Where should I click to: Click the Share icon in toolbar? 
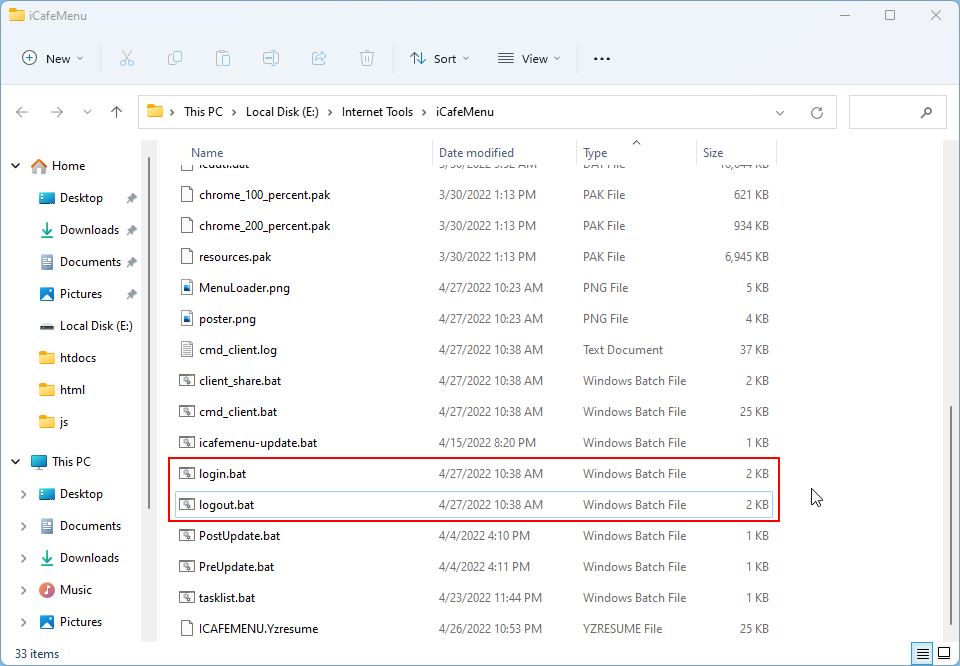[319, 59]
